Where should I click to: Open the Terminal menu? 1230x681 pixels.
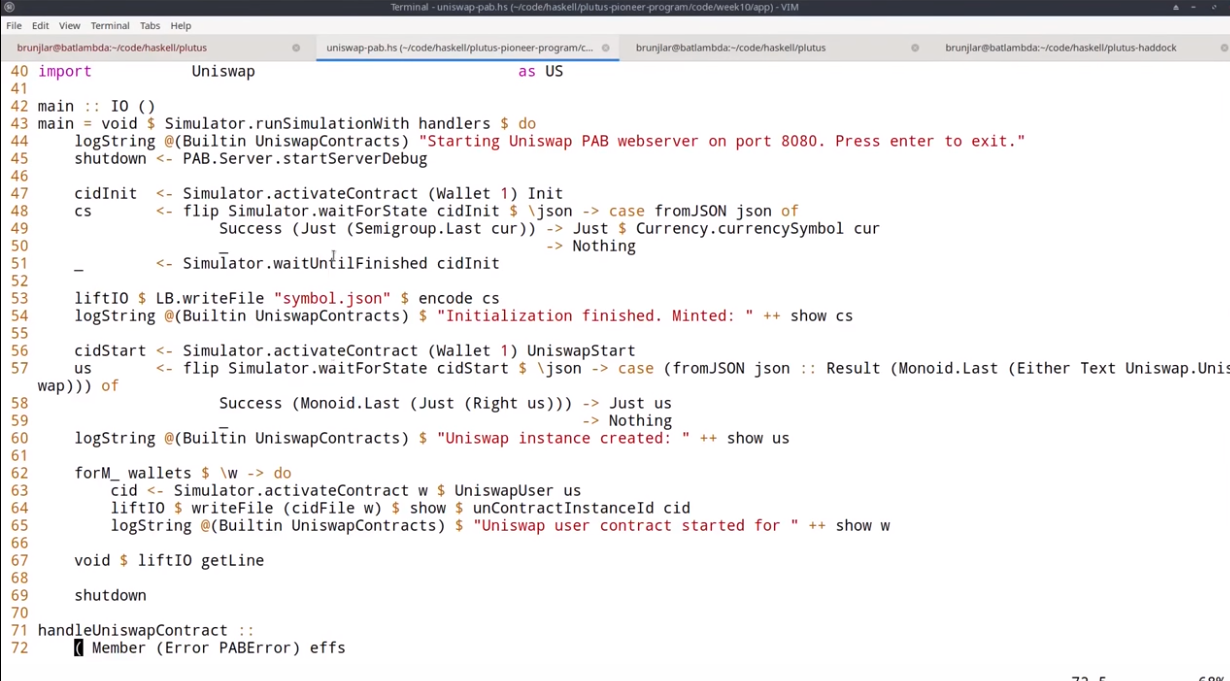coord(110,26)
